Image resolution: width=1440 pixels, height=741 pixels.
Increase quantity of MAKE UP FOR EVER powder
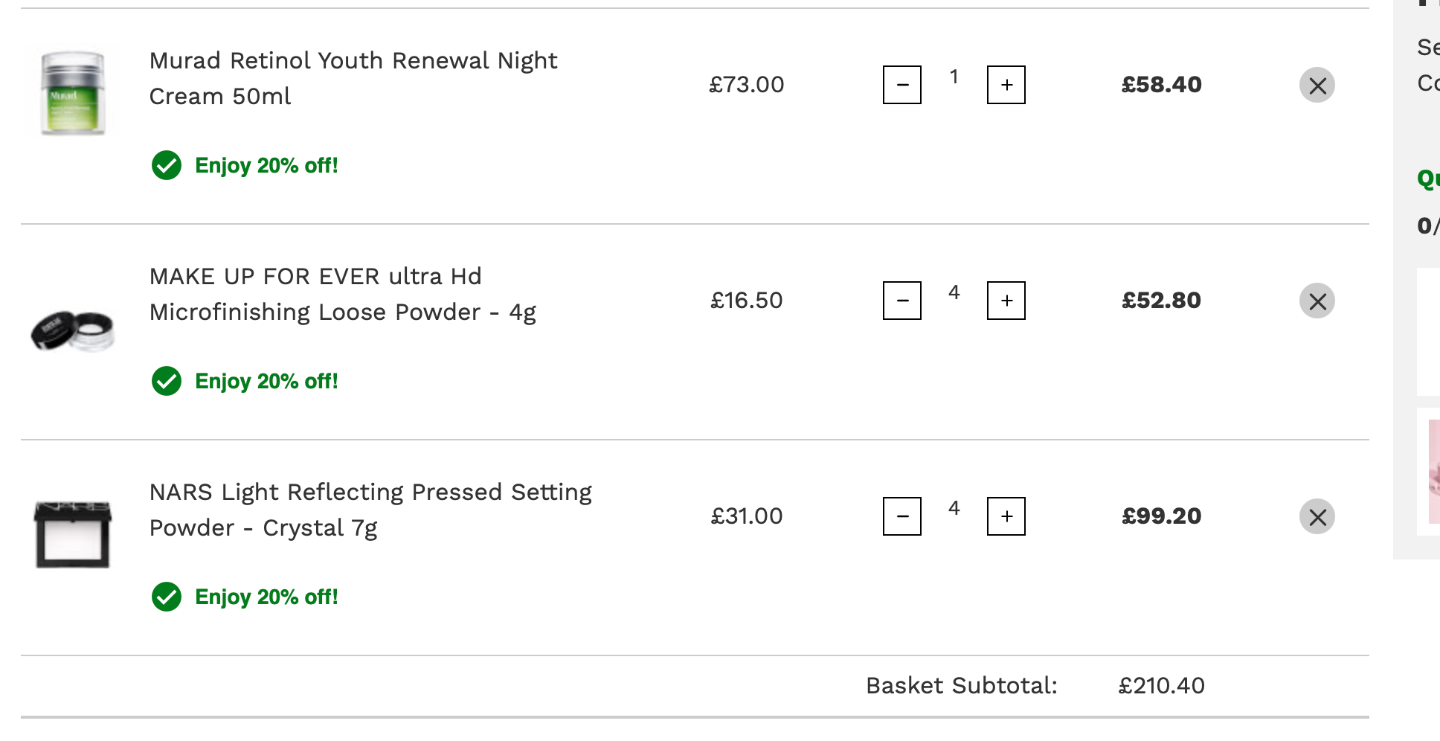(1006, 301)
